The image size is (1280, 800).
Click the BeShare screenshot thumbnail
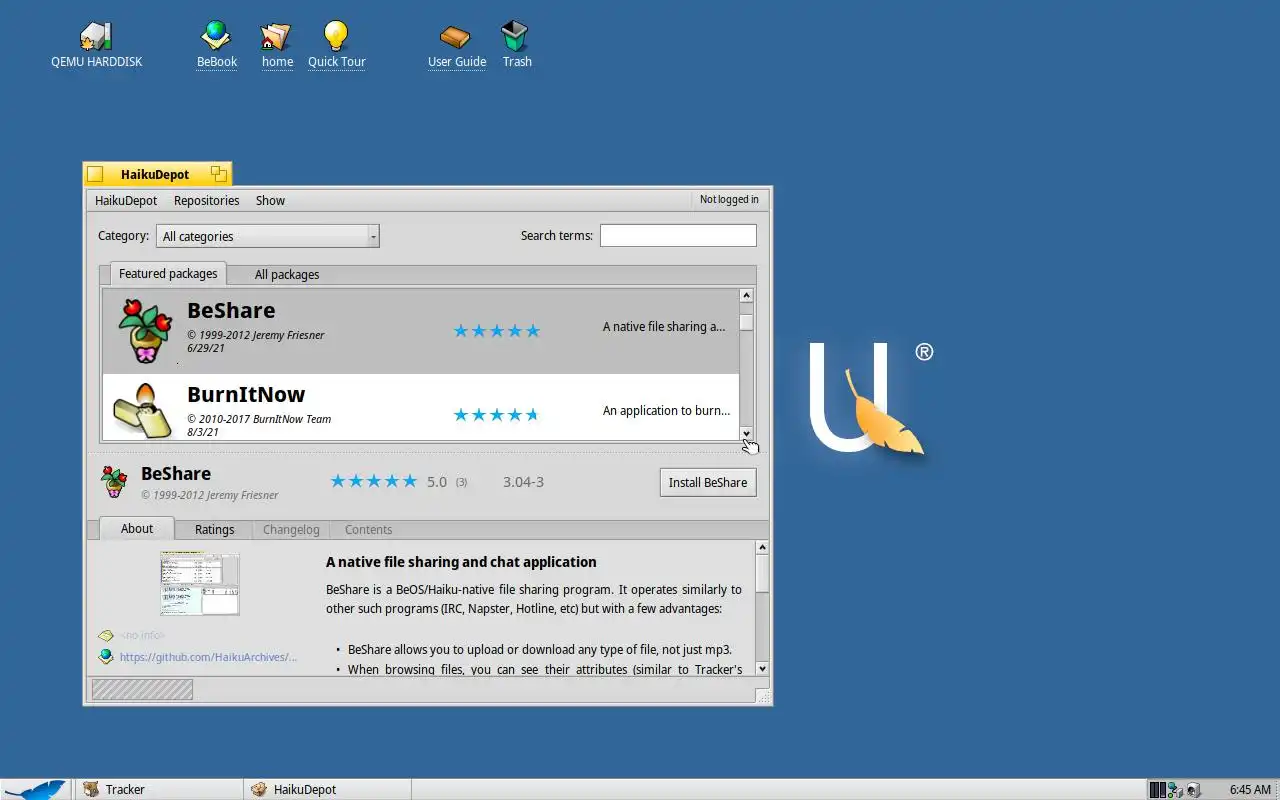200,583
